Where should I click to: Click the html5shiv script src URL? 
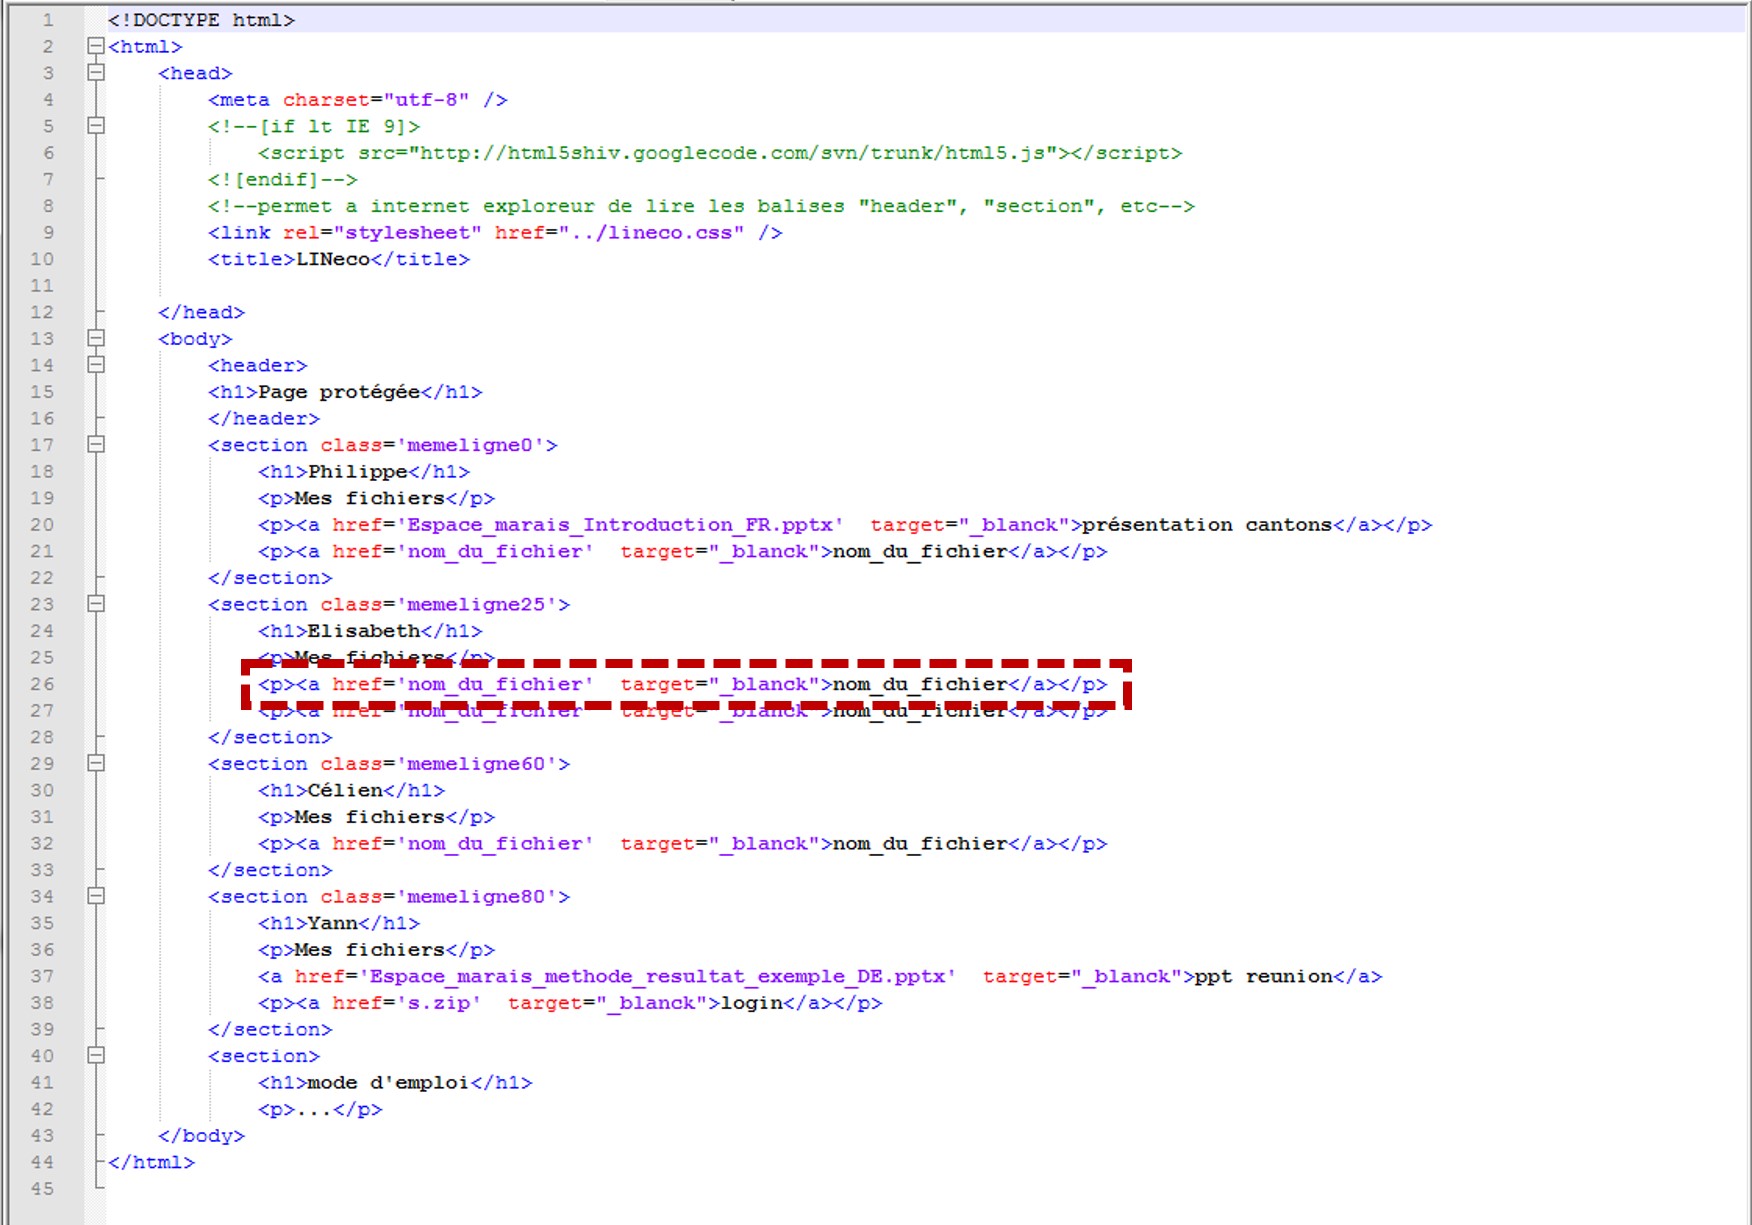733,153
